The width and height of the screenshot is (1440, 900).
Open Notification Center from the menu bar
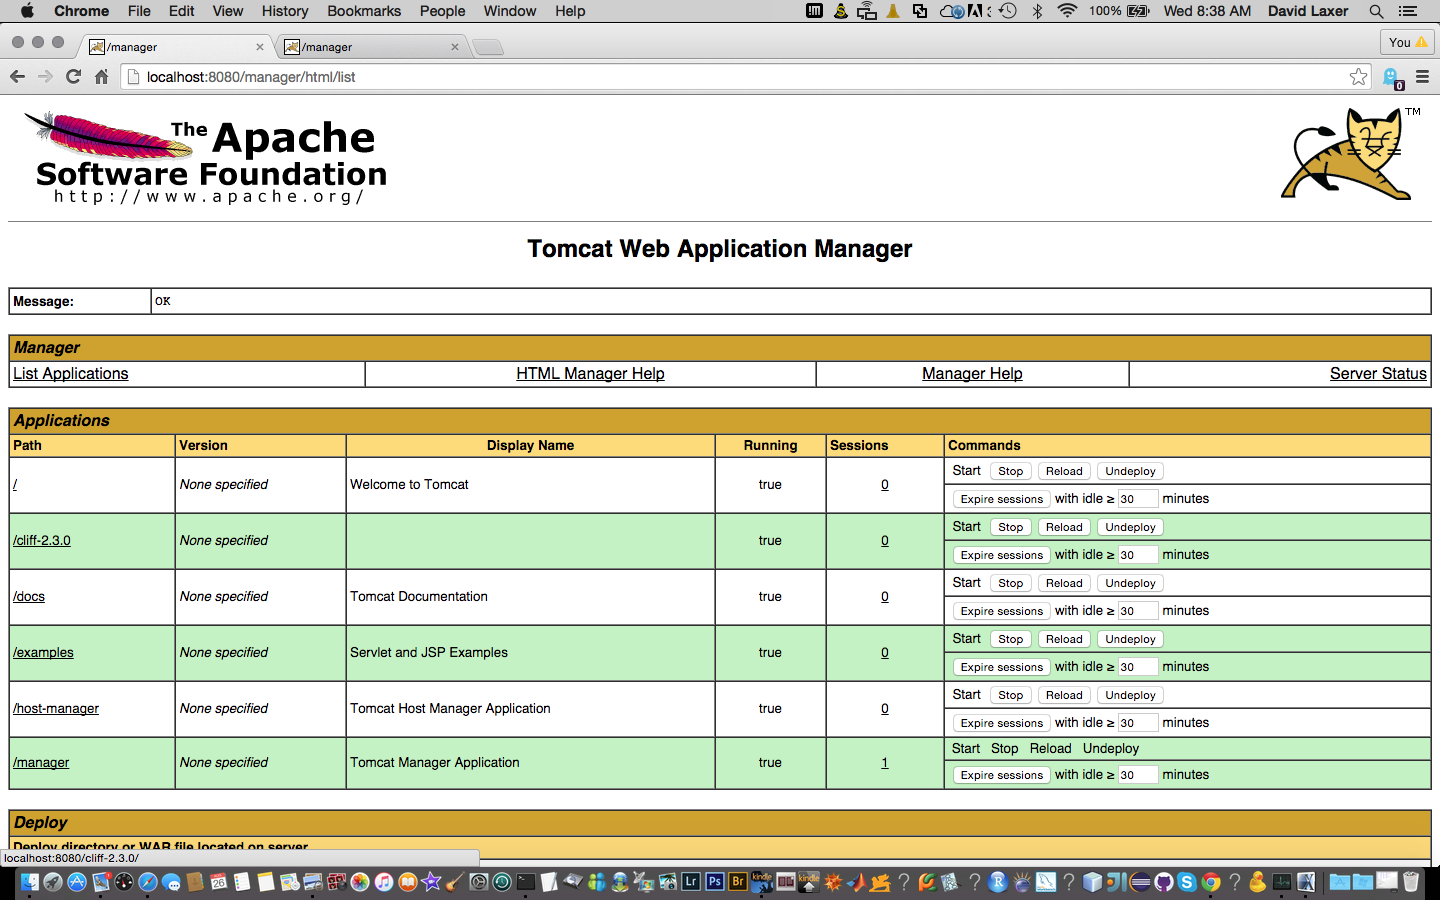tap(1408, 11)
